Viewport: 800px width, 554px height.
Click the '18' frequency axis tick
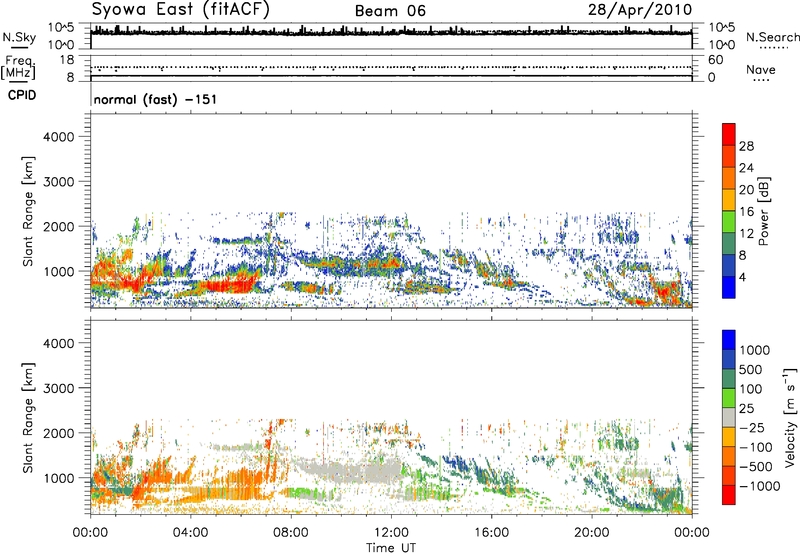[x=67, y=60]
